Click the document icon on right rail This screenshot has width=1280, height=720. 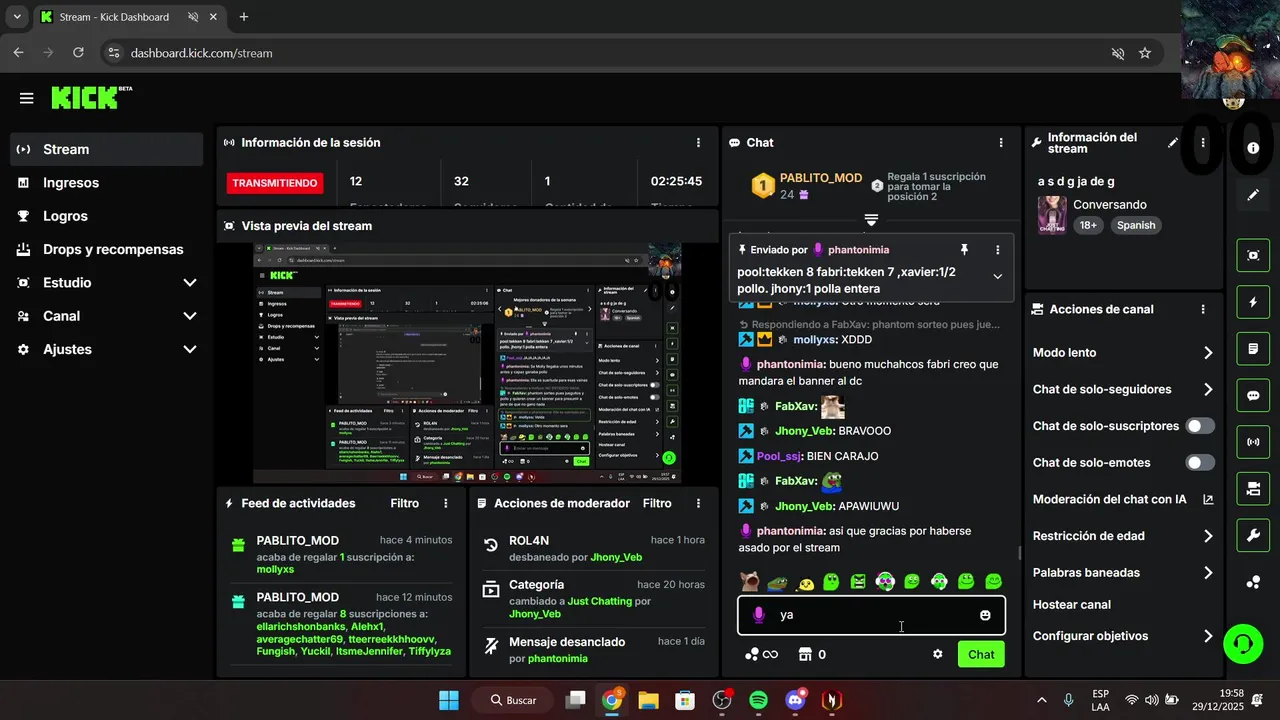[1253, 349]
